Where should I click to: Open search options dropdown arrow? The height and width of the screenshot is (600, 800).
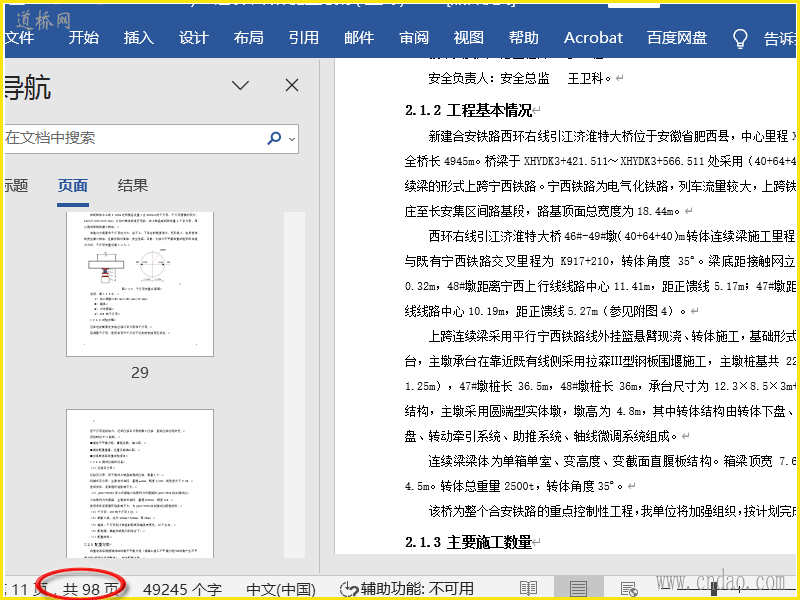(292, 139)
